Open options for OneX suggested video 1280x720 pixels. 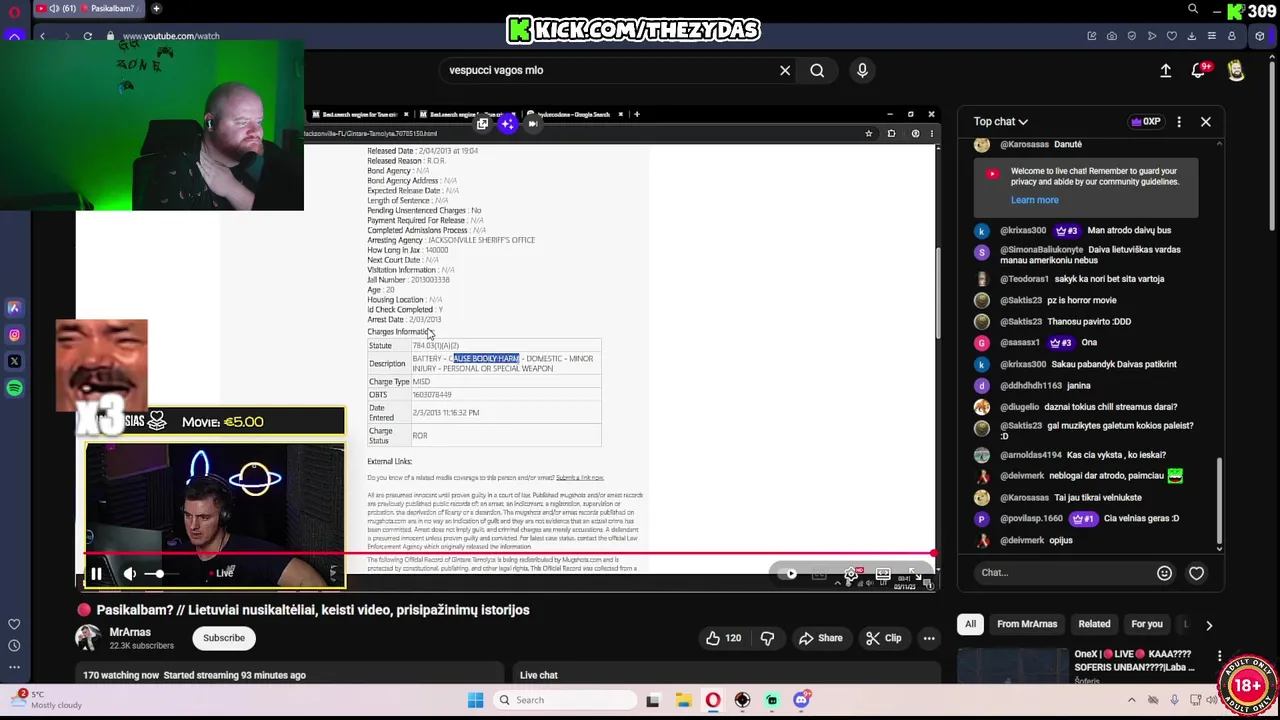1219,656
